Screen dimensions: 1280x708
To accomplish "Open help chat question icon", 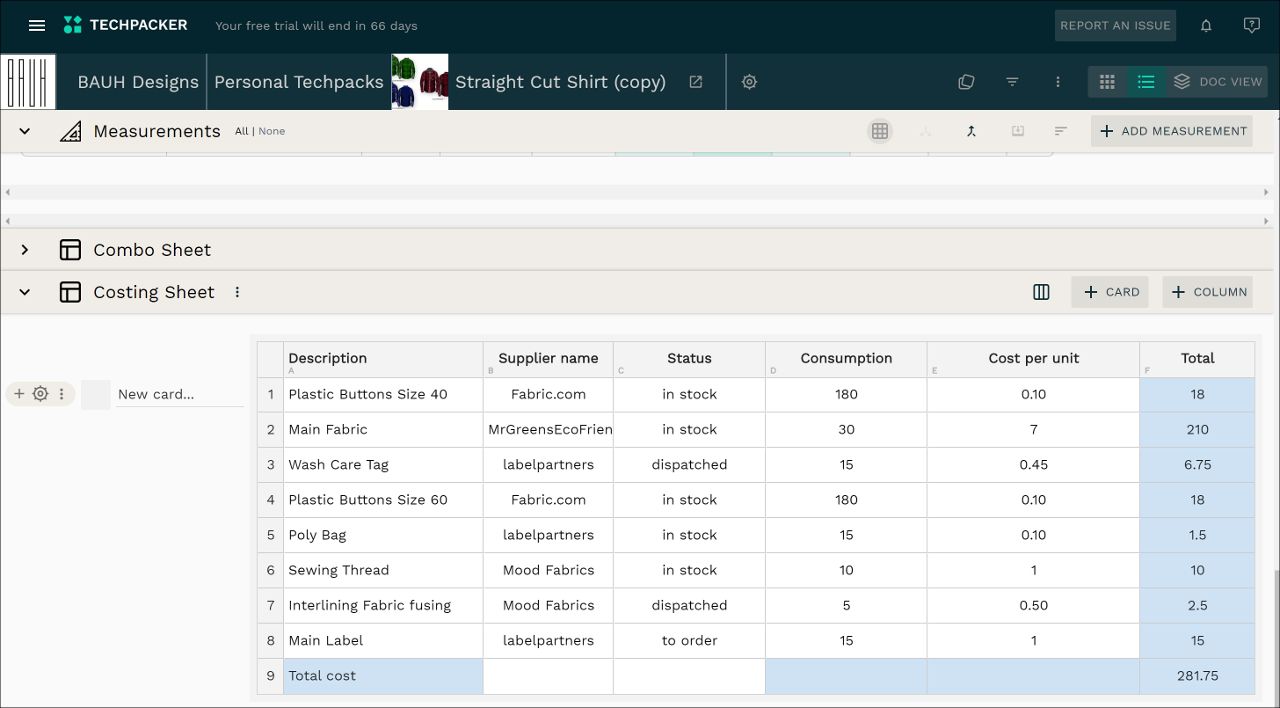I will pyautogui.click(x=1251, y=26).
